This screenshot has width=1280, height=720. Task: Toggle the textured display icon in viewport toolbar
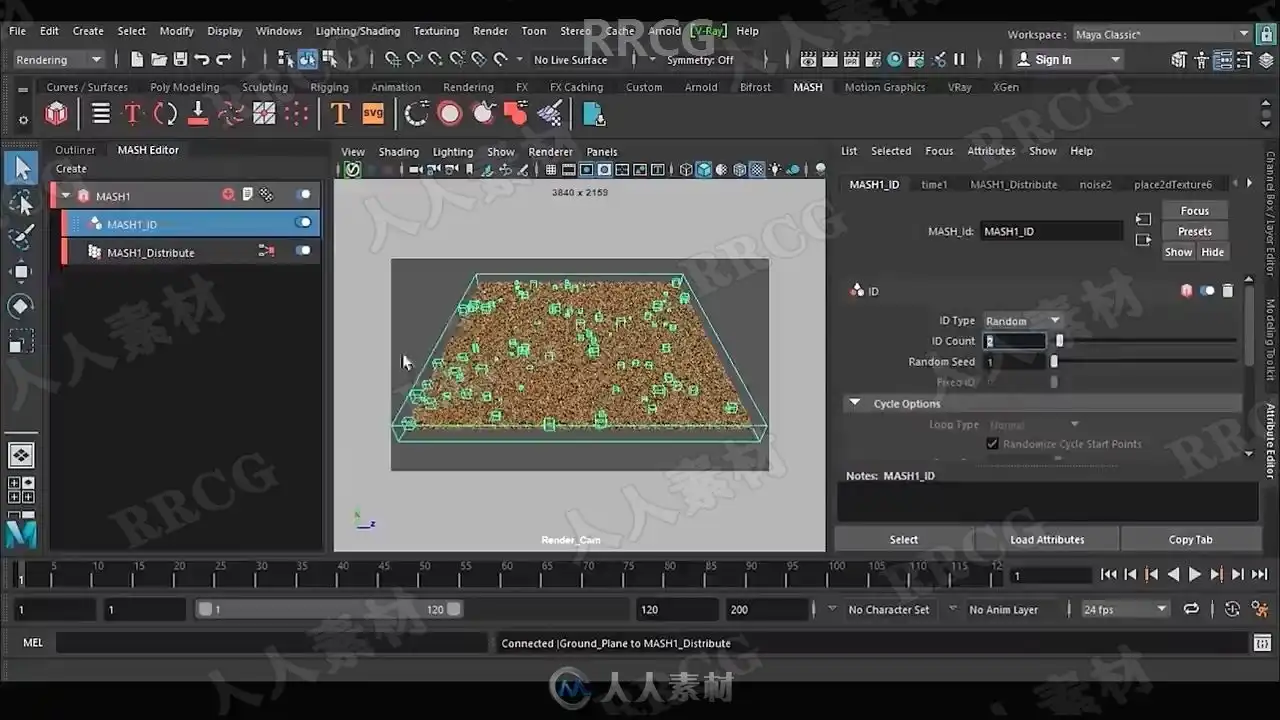(x=757, y=170)
